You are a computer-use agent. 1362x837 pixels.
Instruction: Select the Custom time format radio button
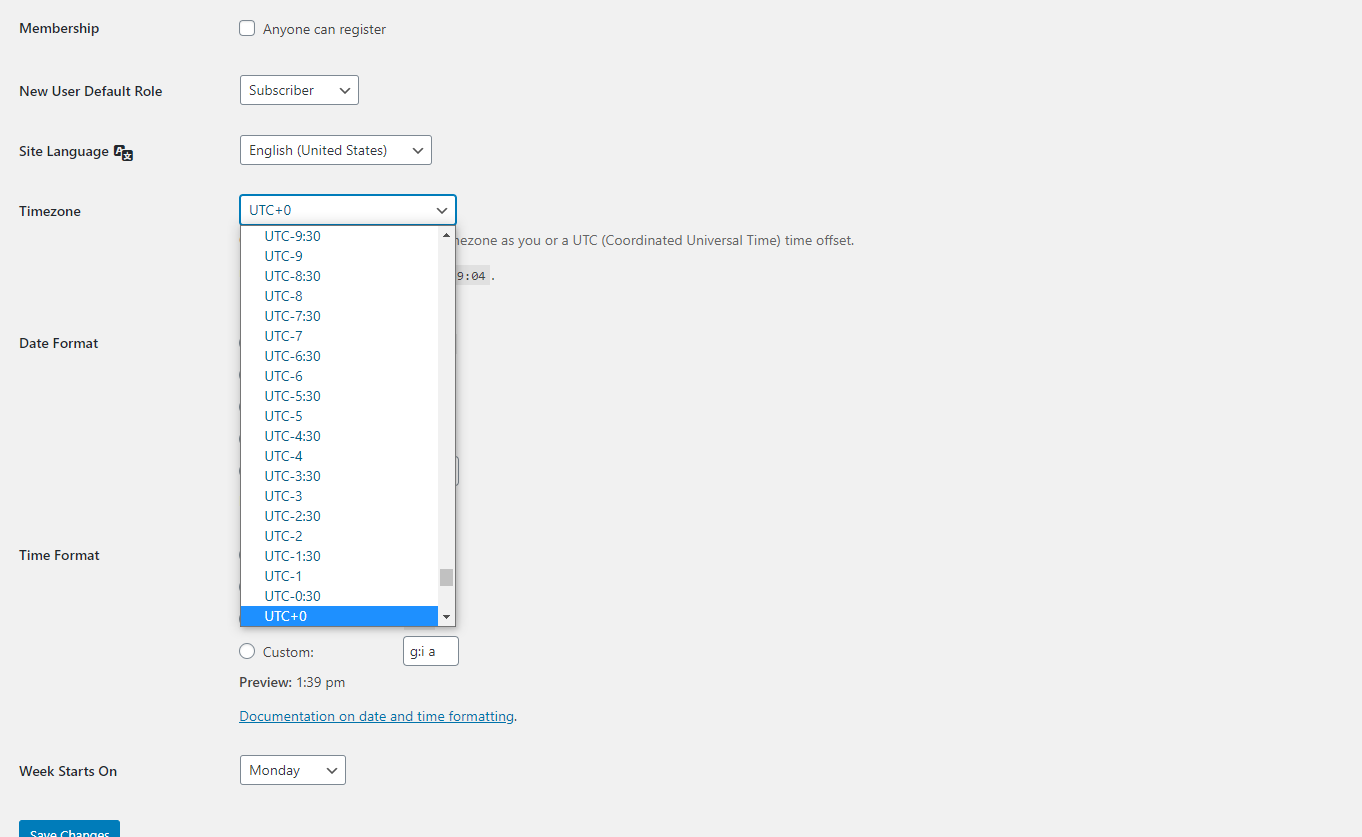[x=247, y=651]
